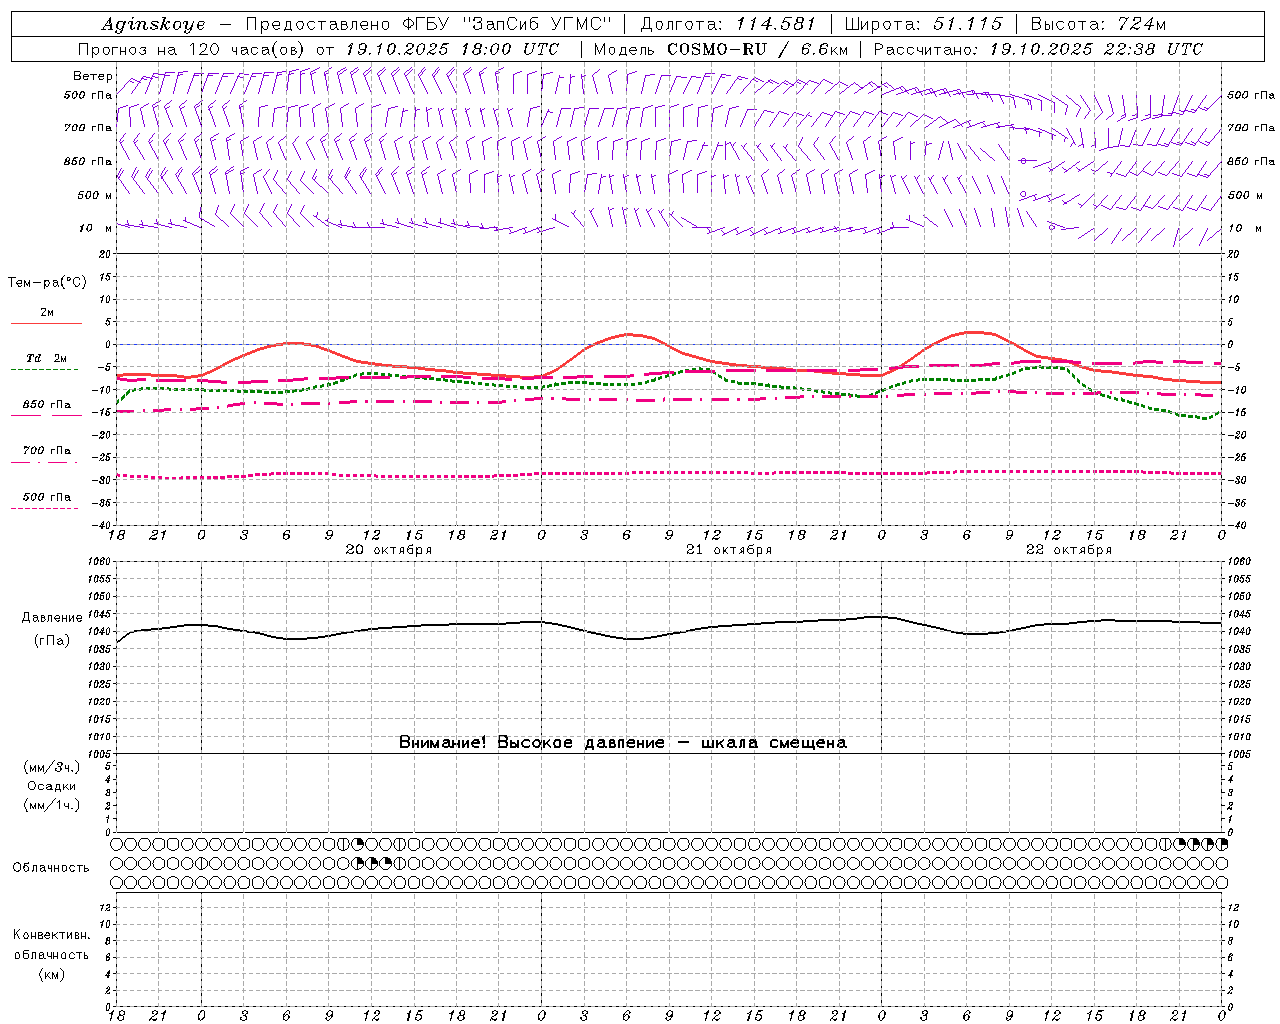Click the 20 октября date label
Viewport: 1280px width, 1024px height.
[389, 550]
